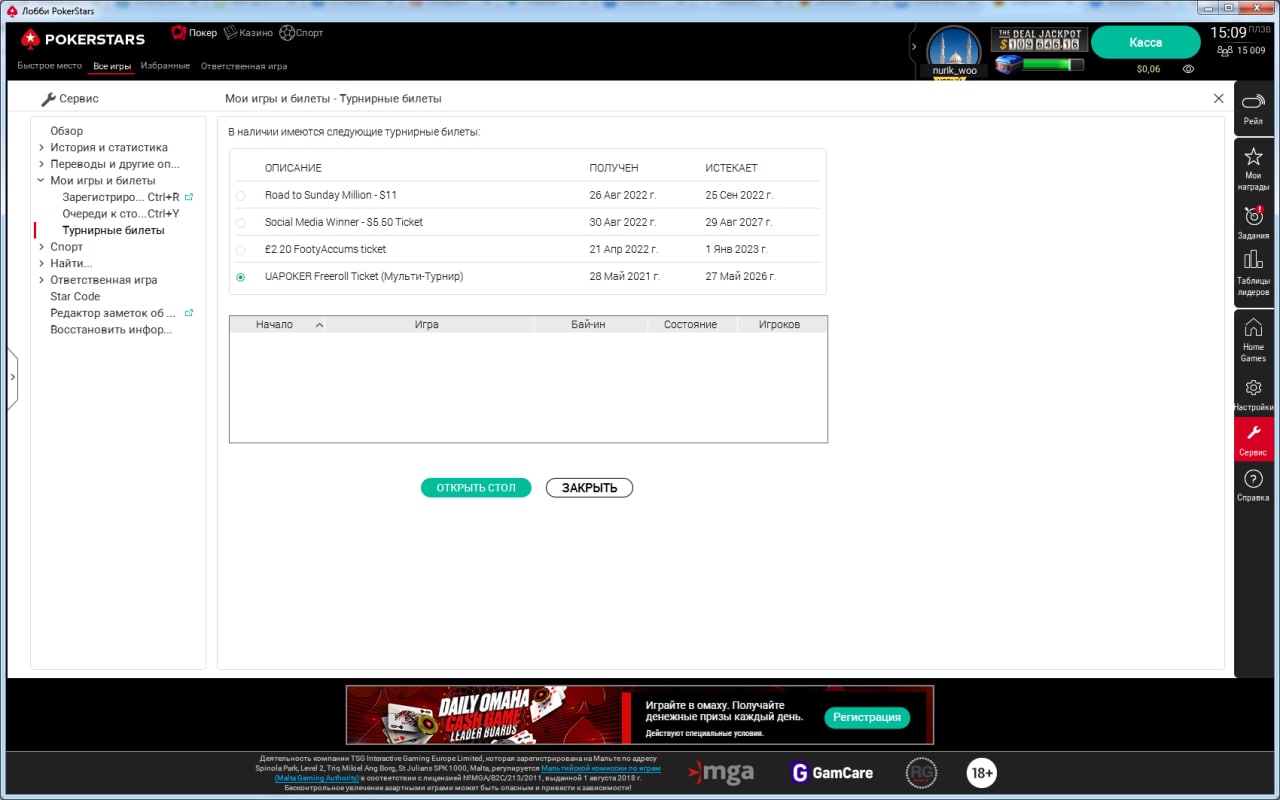Open Malta Gaming Authority link
Screen dimensions: 1280x800
[316, 777]
